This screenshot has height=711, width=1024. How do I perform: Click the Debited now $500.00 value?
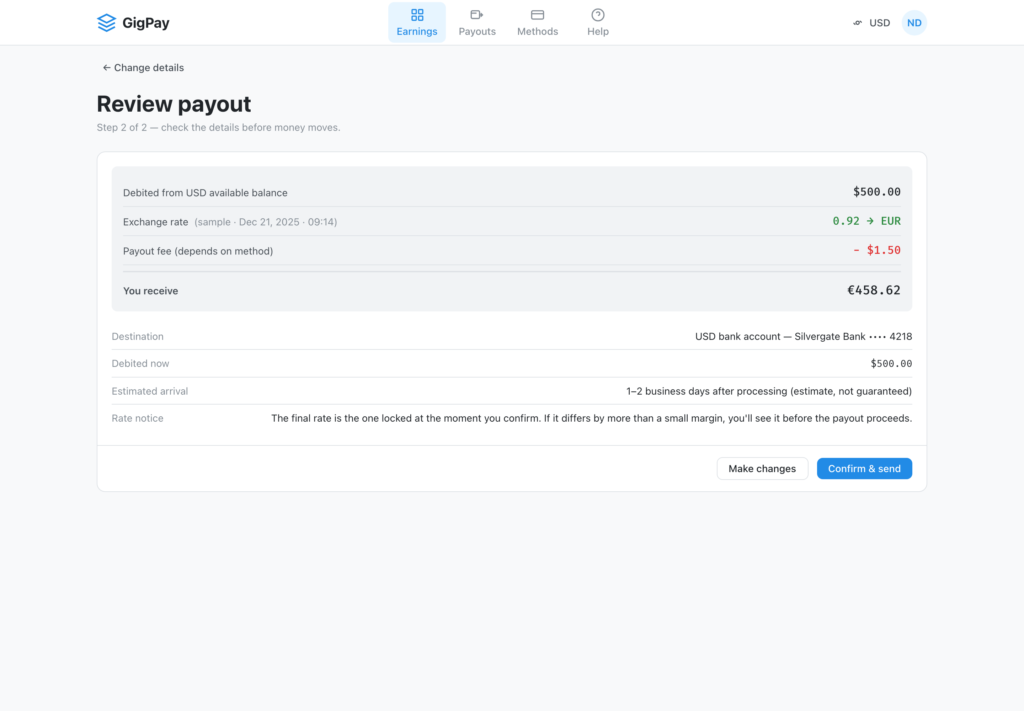tap(891, 364)
